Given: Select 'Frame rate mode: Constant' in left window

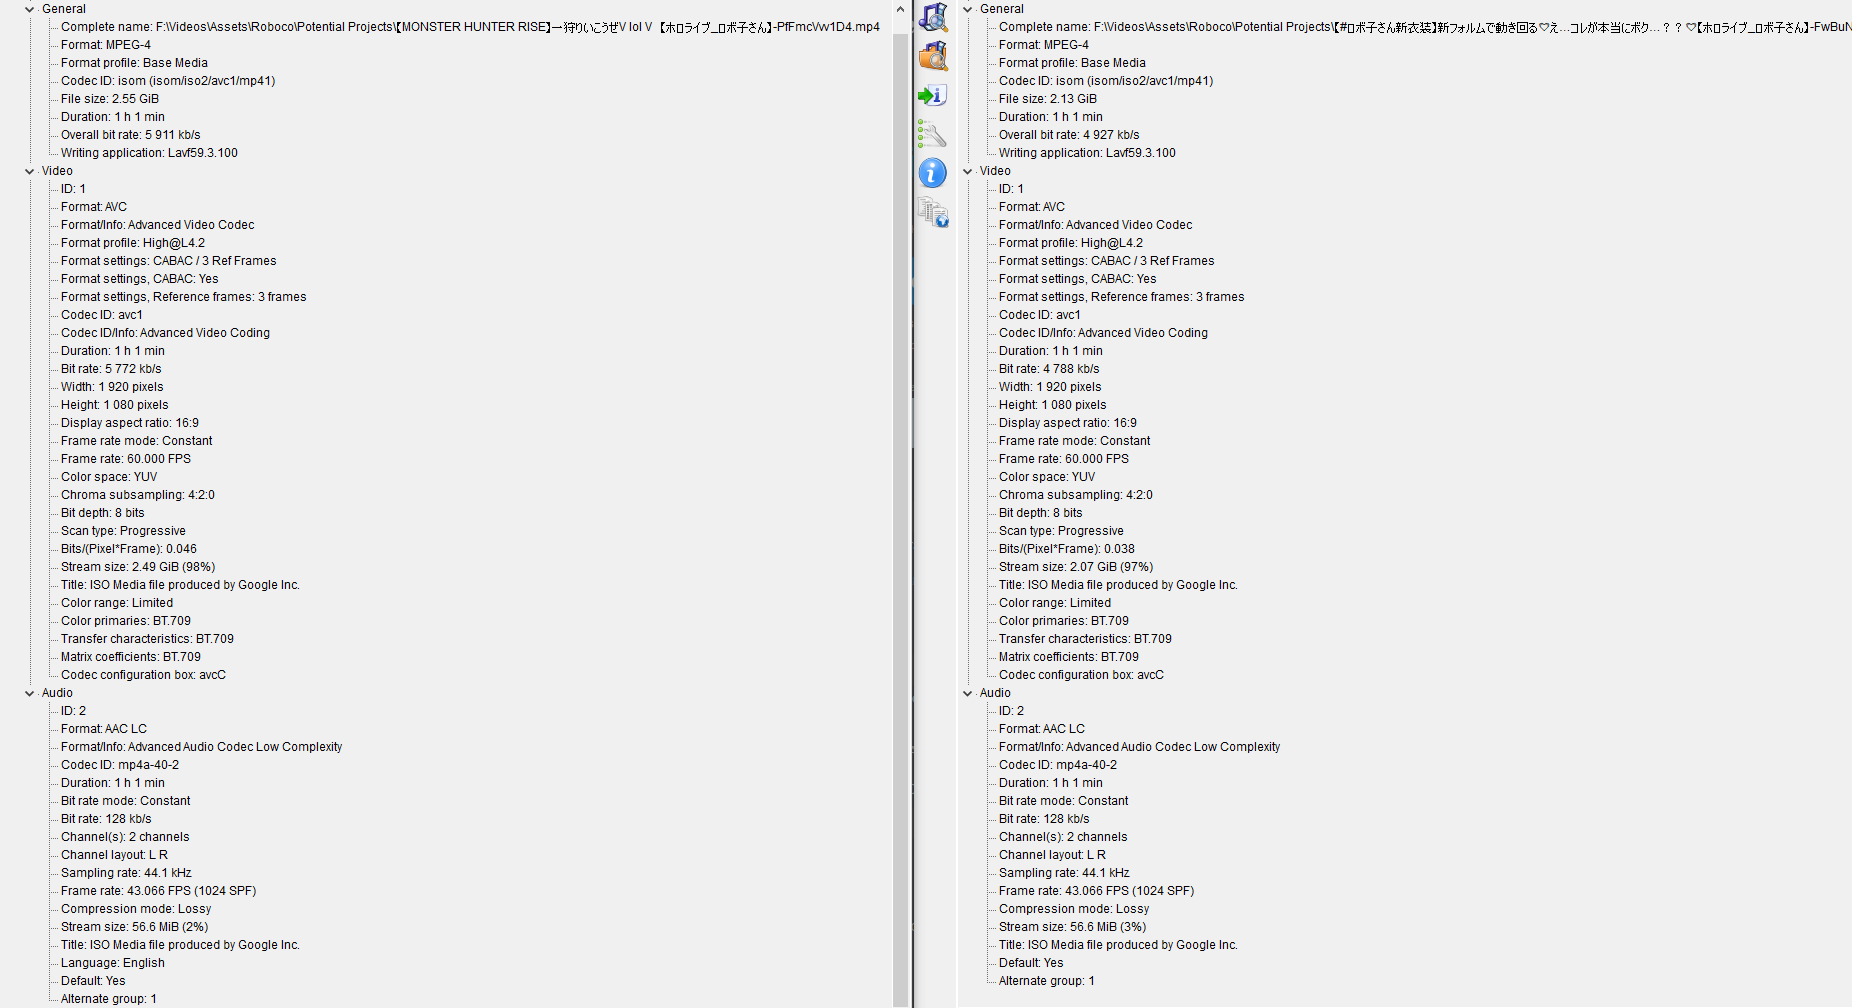Looking at the screenshot, I should coord(137,441).
